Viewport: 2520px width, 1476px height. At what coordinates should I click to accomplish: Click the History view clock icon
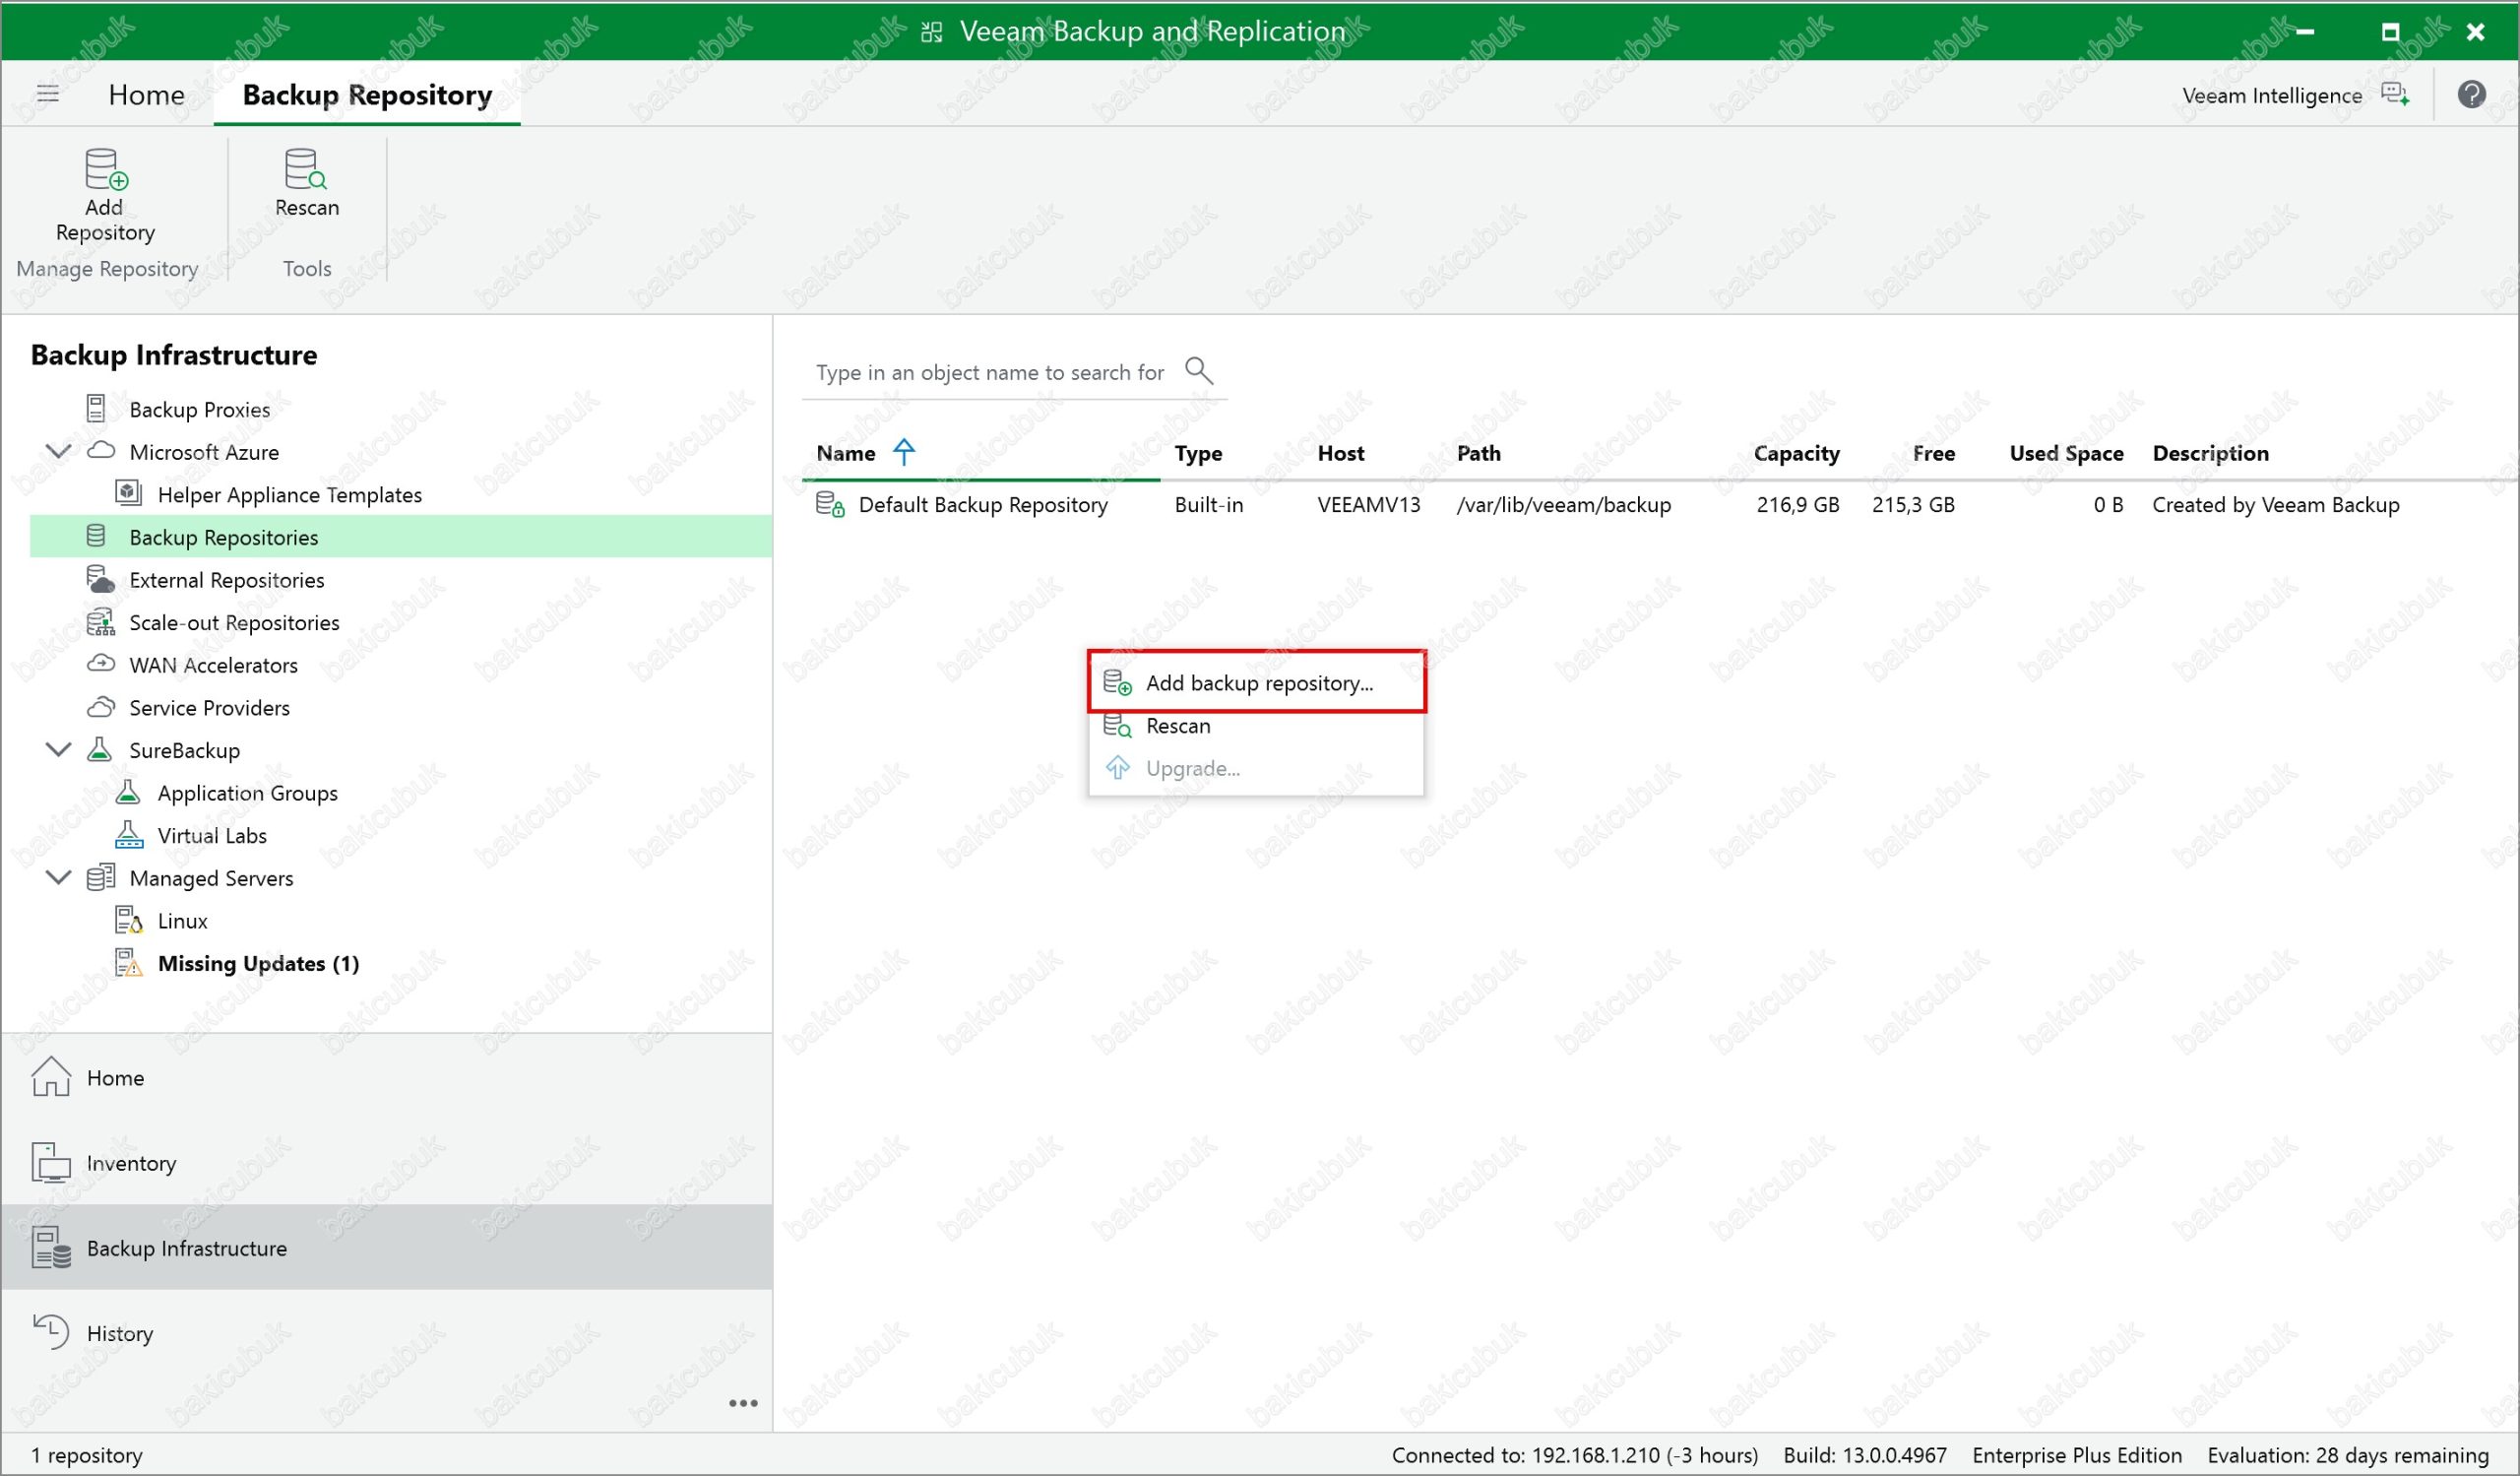[x=51, y=1332]
